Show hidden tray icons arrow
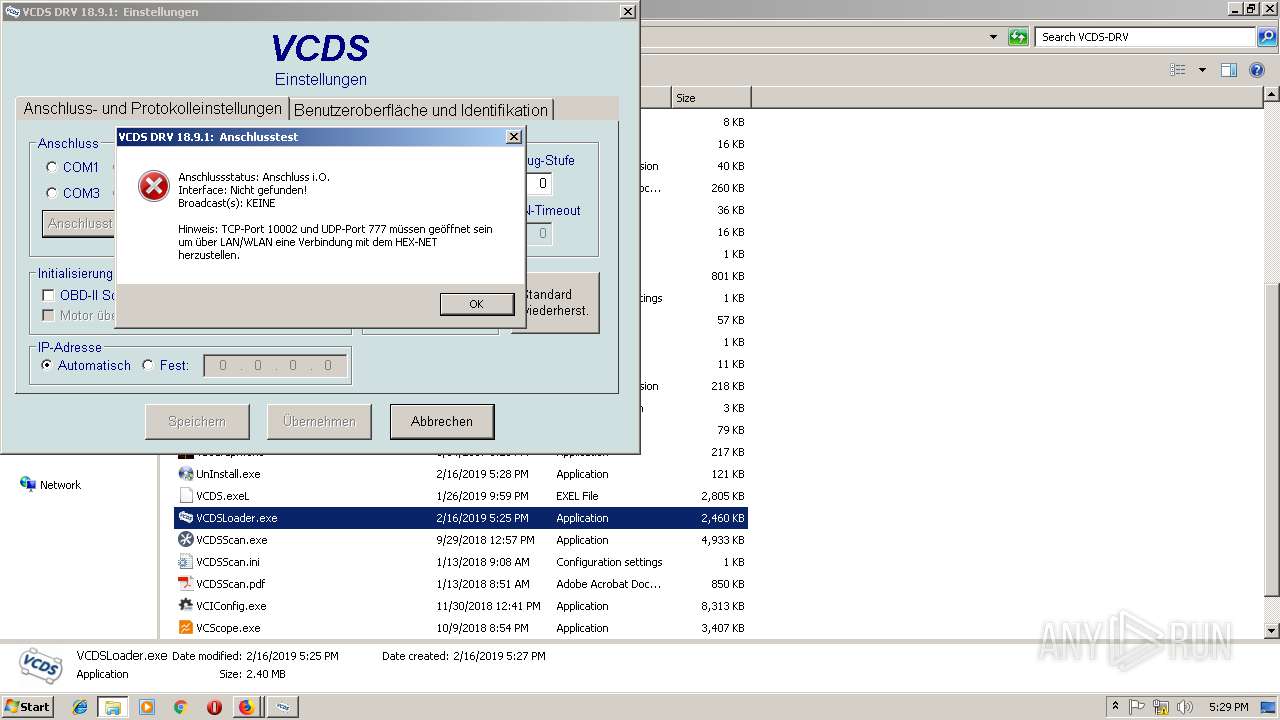 coord(1115,706)
